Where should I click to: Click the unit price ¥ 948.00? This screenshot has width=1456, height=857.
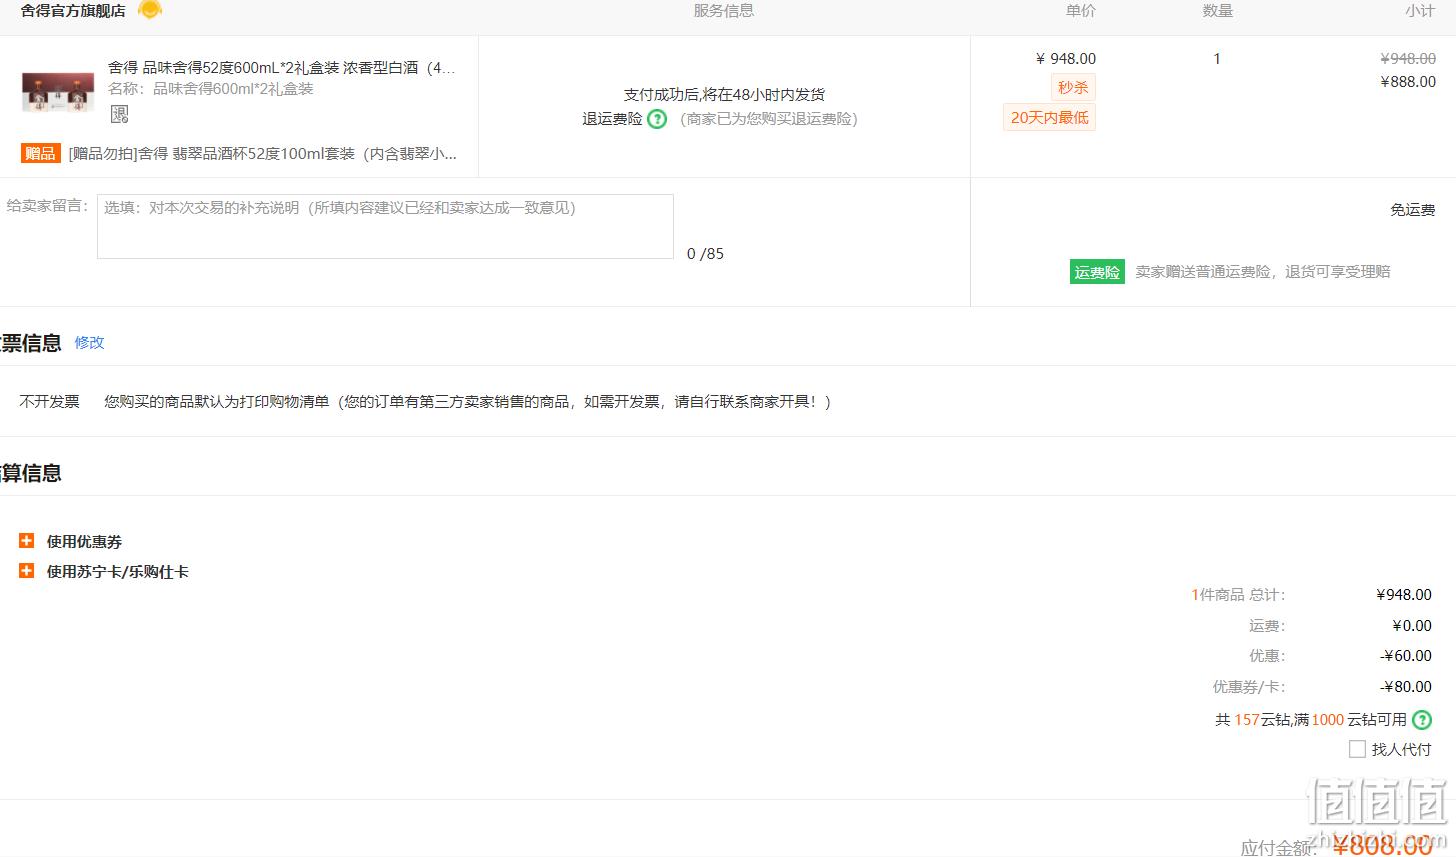(x=1066, y=59)
